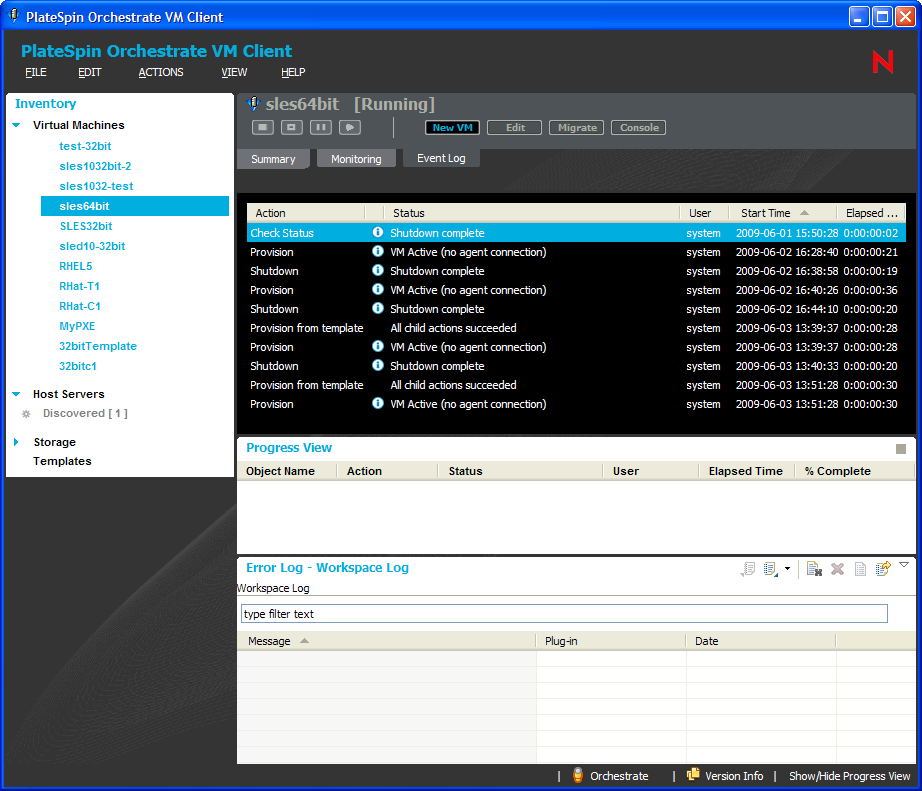Click the Progress View minimize square
The height and width of the screenshot is (791, 922).
901,449
